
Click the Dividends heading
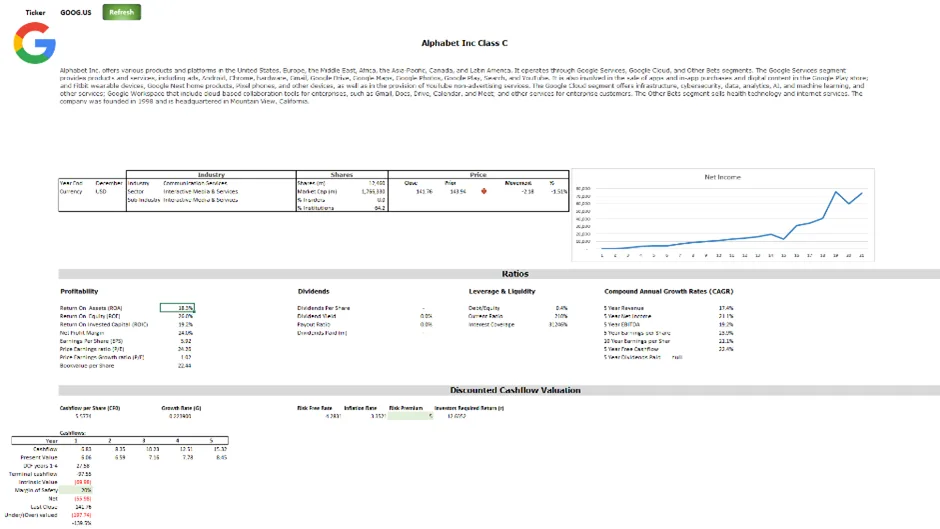pyautogui.click(x=314, y=291)
